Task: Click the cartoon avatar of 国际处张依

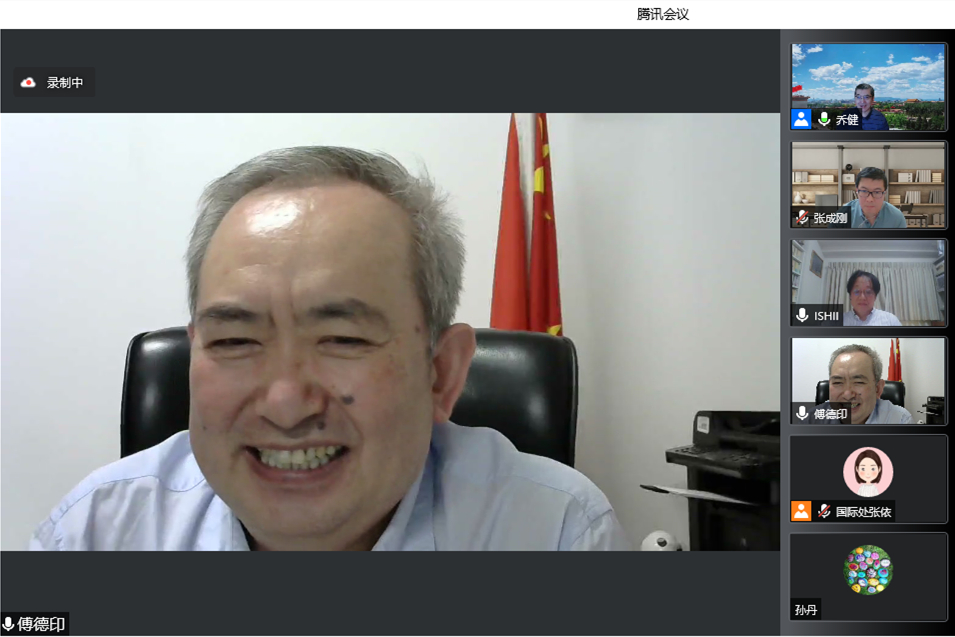Action: [867, 471]
